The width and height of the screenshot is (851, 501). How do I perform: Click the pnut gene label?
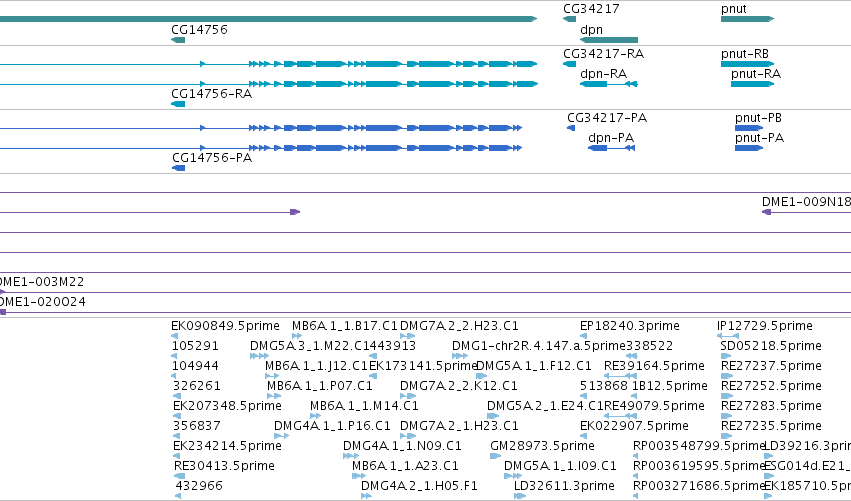(734, 9)
